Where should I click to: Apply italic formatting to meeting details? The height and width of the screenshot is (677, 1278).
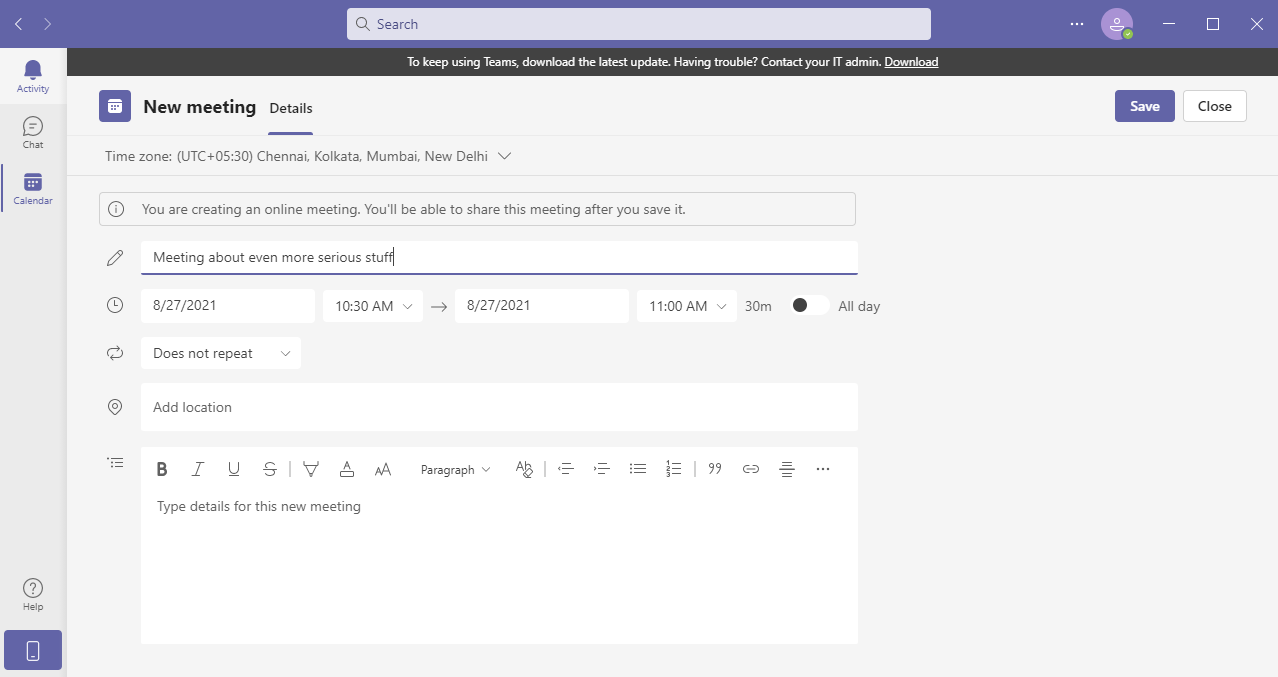pos(198,469)
